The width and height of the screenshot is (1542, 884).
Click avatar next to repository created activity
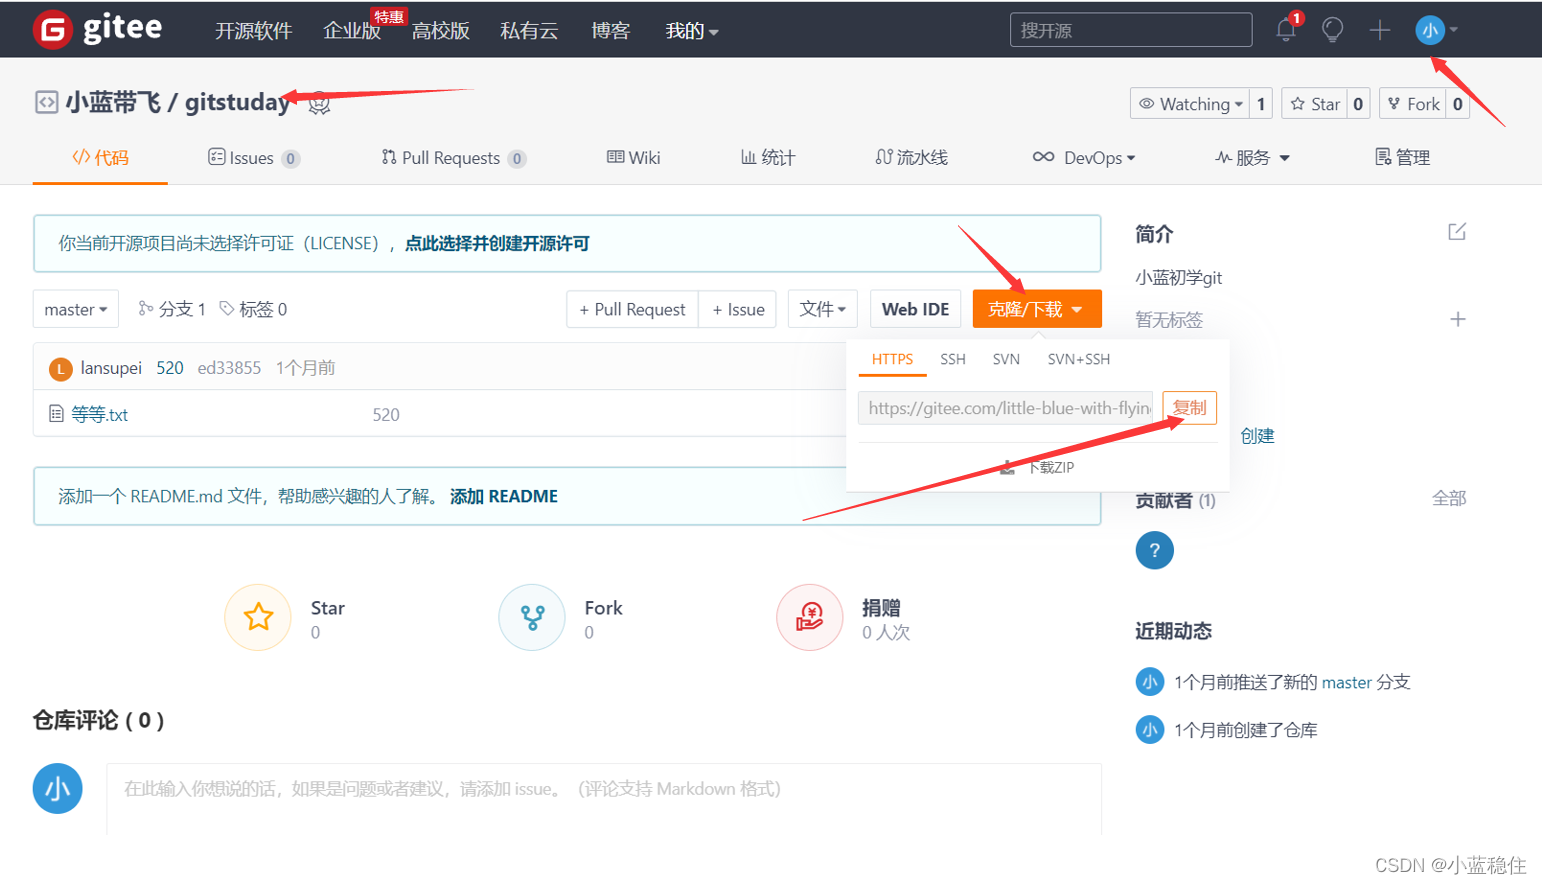[1149, 730]
